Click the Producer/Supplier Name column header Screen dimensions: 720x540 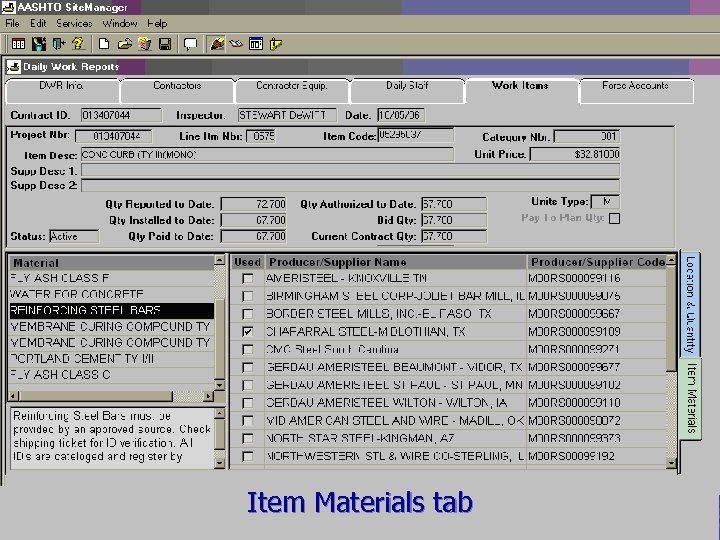[x=396, y=262]
